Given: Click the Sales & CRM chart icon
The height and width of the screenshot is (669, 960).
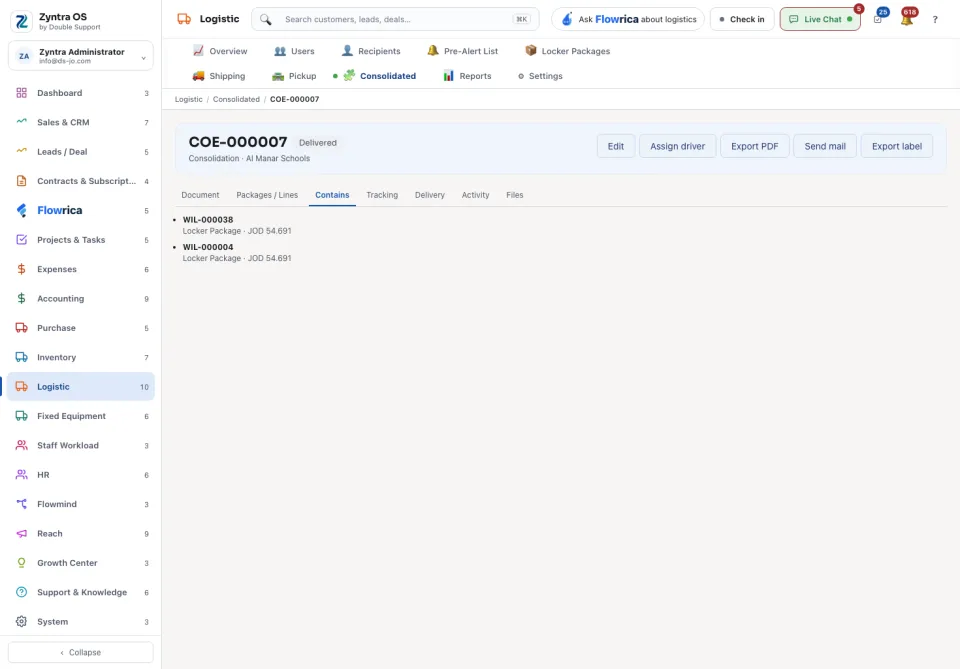Looking at the screenshot, I should 21,122.
